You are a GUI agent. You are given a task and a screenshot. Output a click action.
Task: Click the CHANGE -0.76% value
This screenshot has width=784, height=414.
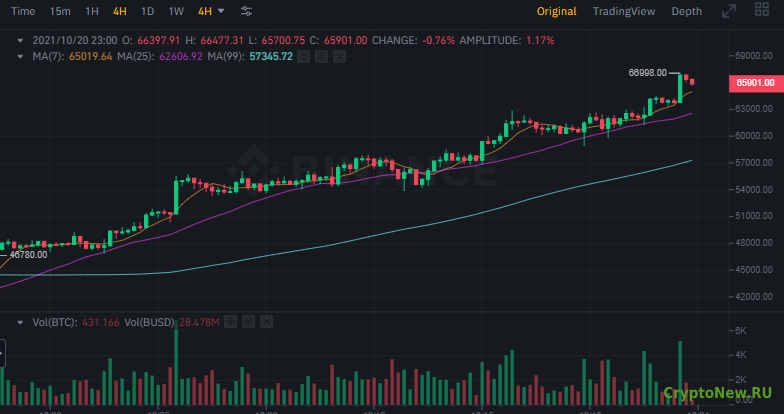coord(438,40)
